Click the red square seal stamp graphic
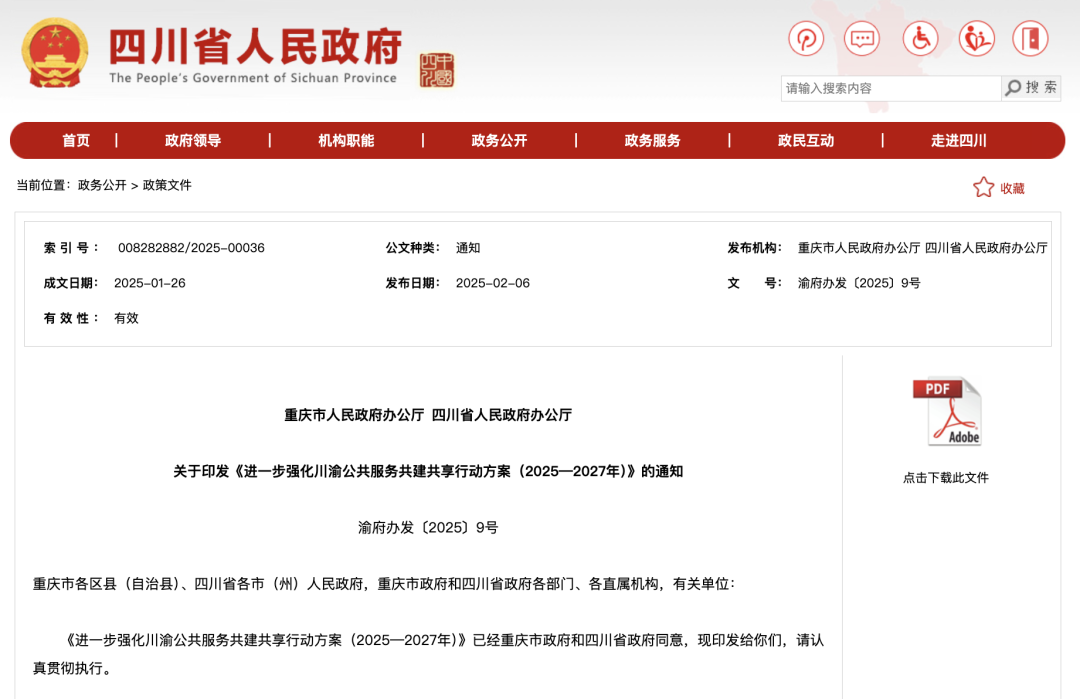The width and height of the screenshot is (1080, 699). pyautogui.click(x=434, y=70)
